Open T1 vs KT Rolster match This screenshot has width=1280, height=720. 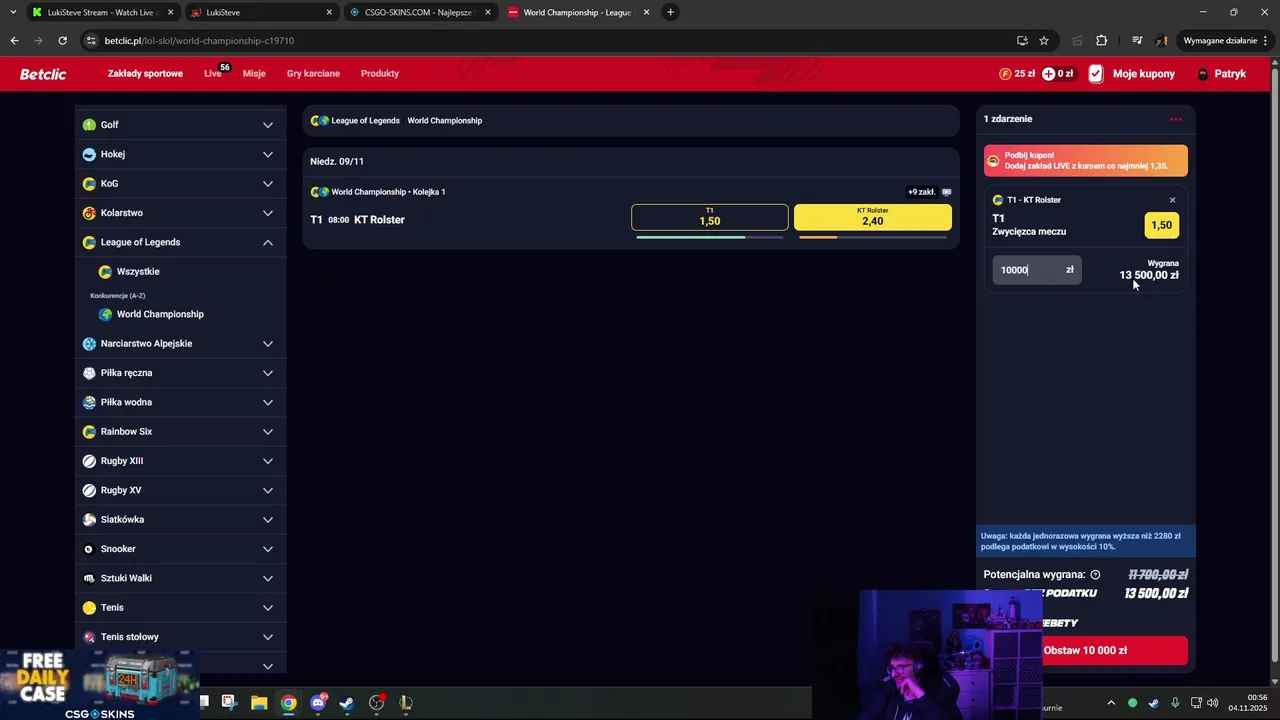point(358,220)
